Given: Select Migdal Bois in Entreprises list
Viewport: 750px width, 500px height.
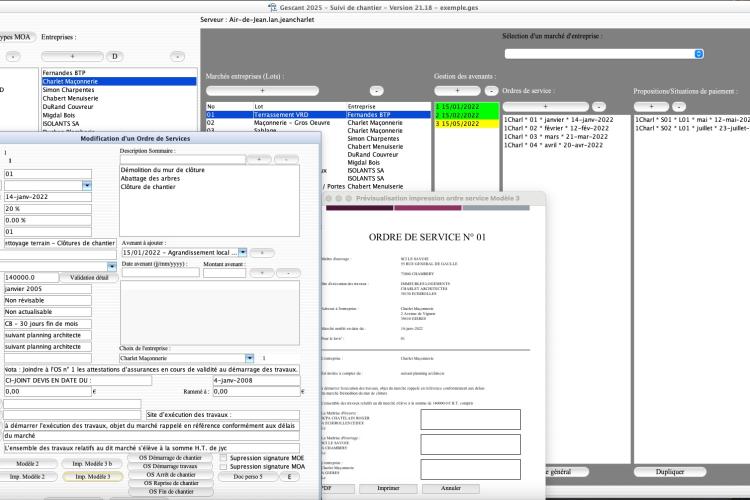Looking at the screenshot, I should tap(119, 115).
